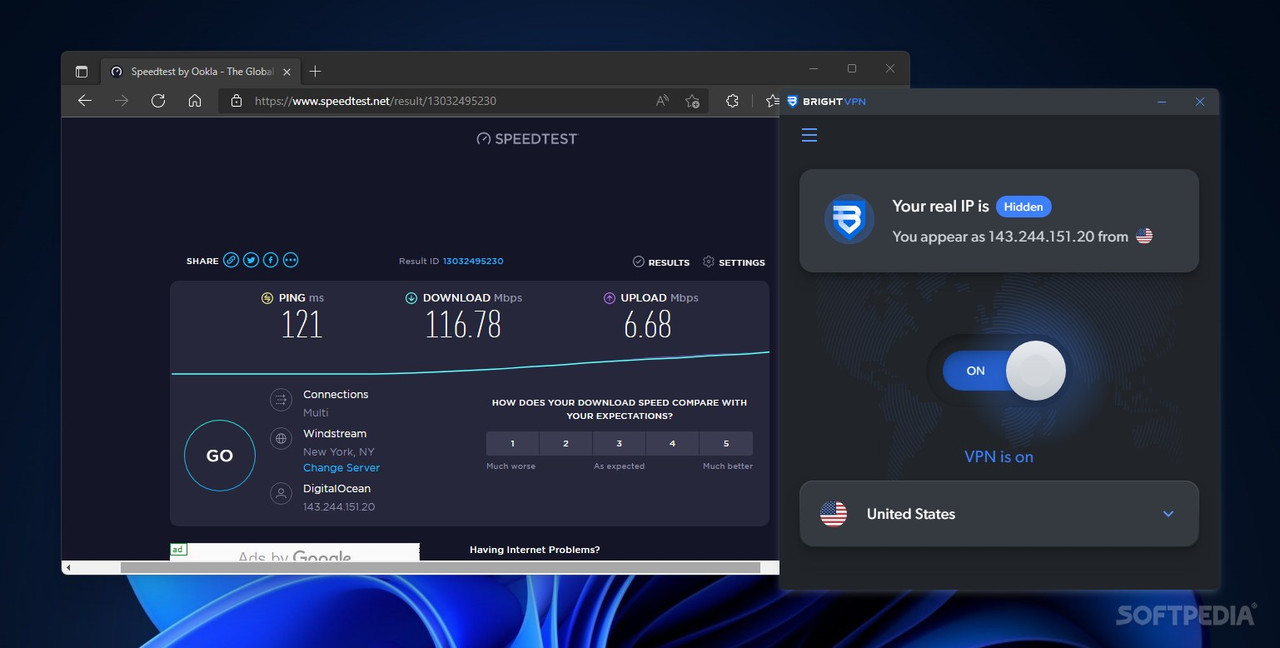Click the ad badge icon
Screen dimensions: 1280x648
click(x=178, y=549)
